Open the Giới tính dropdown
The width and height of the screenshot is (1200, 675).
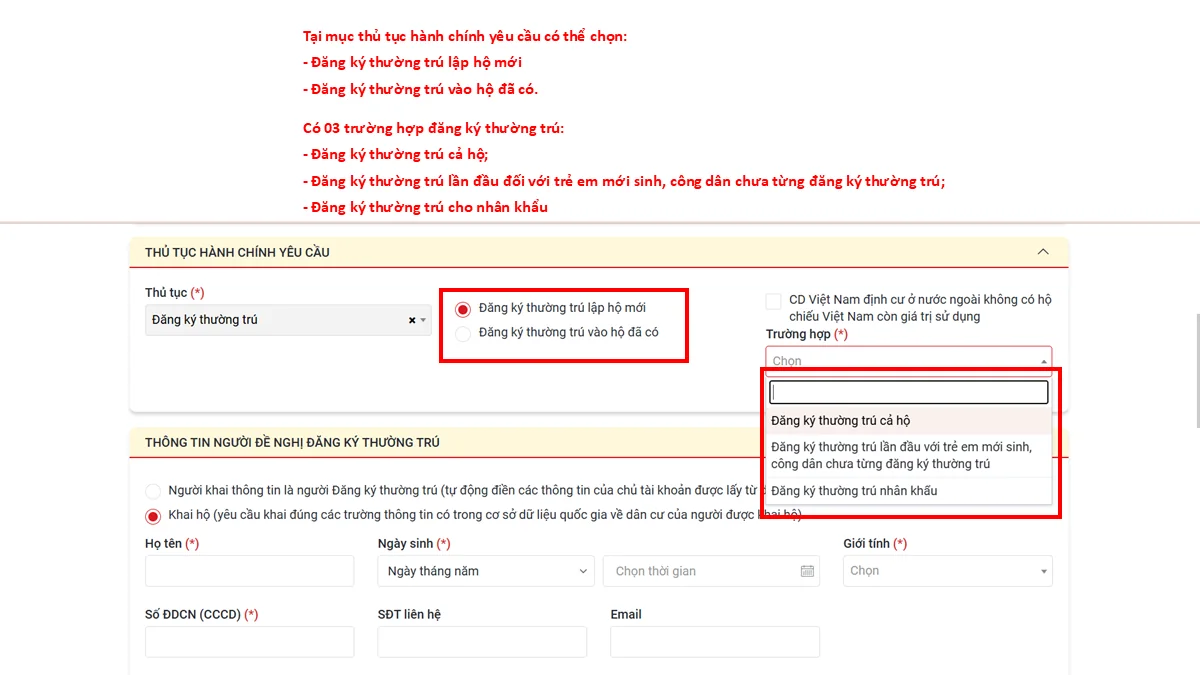948,571
